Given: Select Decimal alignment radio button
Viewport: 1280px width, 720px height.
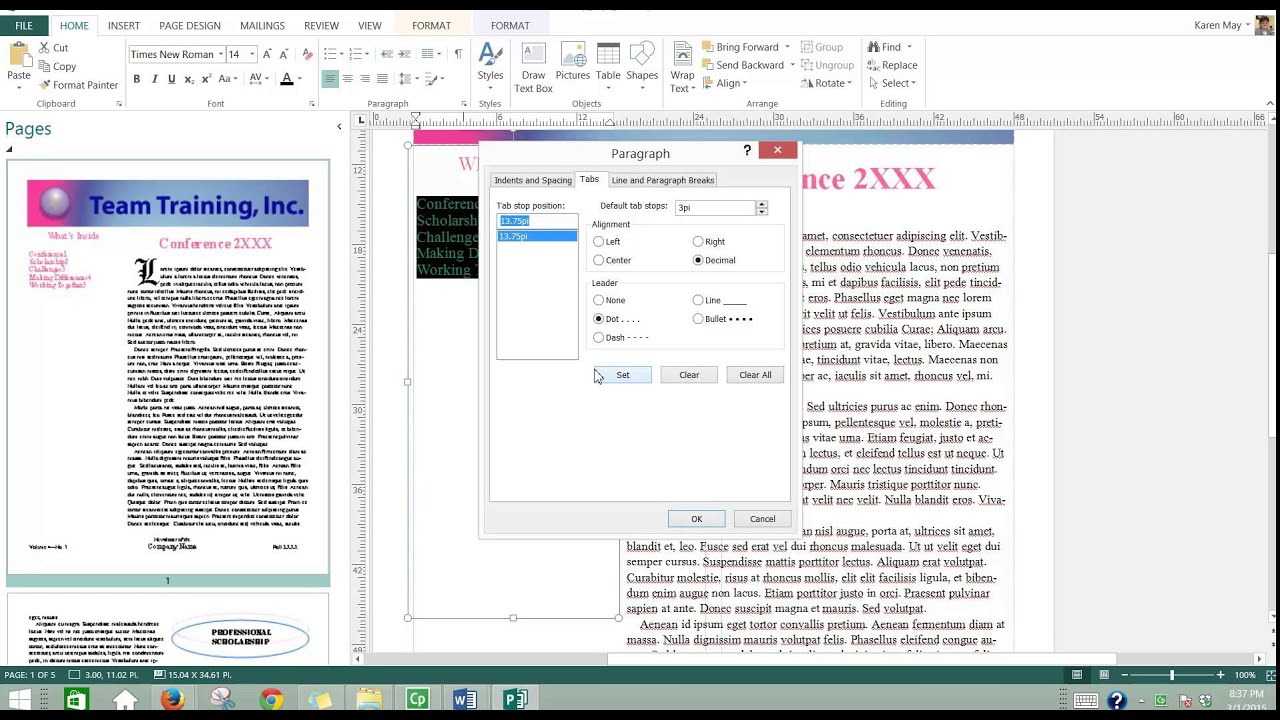Looking at the screenshot, I should [698, 260].
